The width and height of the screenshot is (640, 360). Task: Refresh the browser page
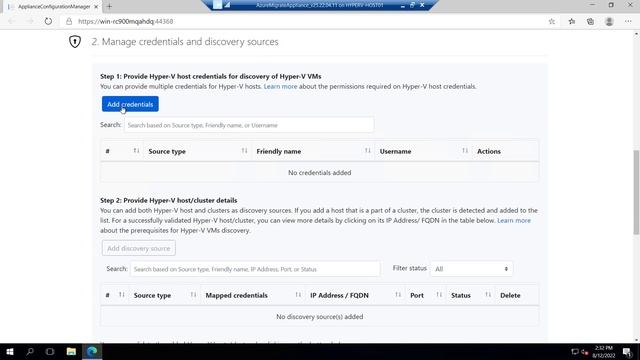click(48, 21)
